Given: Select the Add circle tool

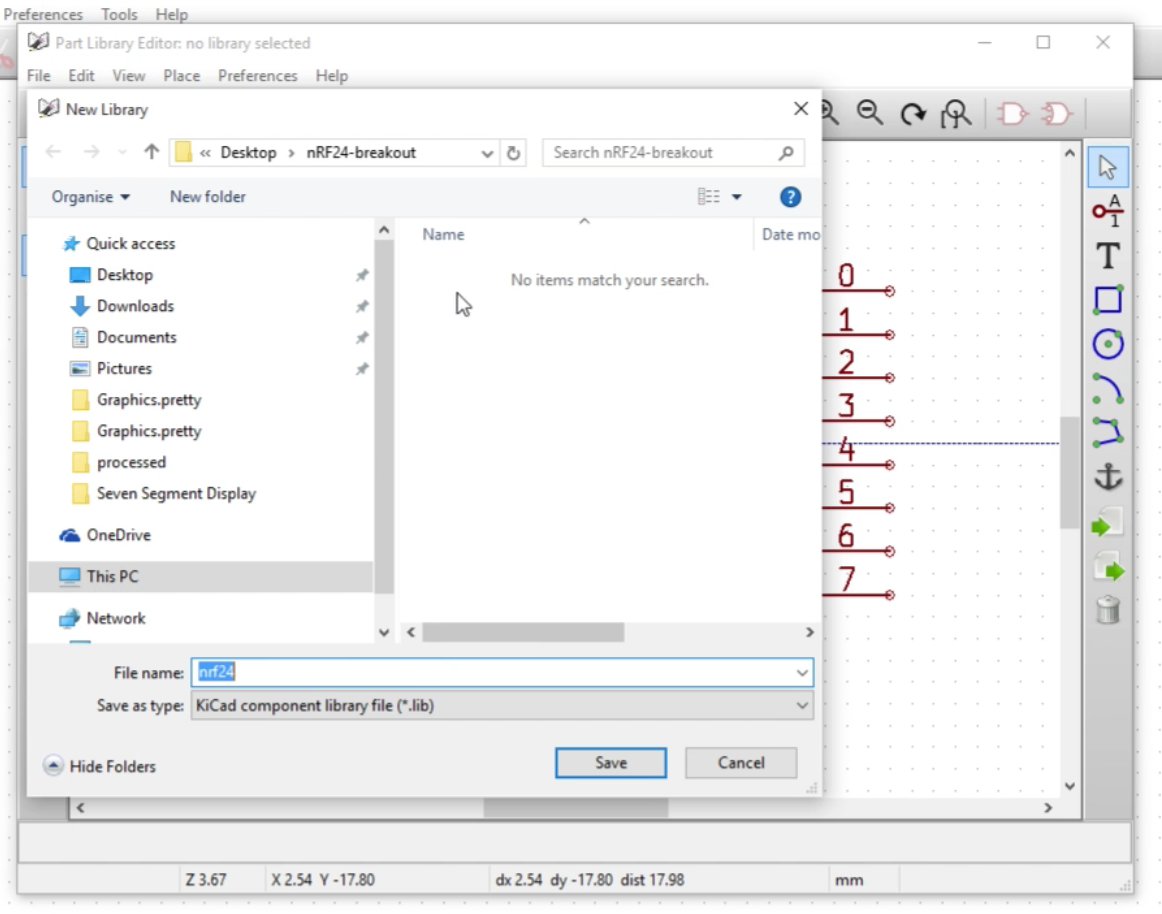Looking at the screenshot, I should [1108, 344].
